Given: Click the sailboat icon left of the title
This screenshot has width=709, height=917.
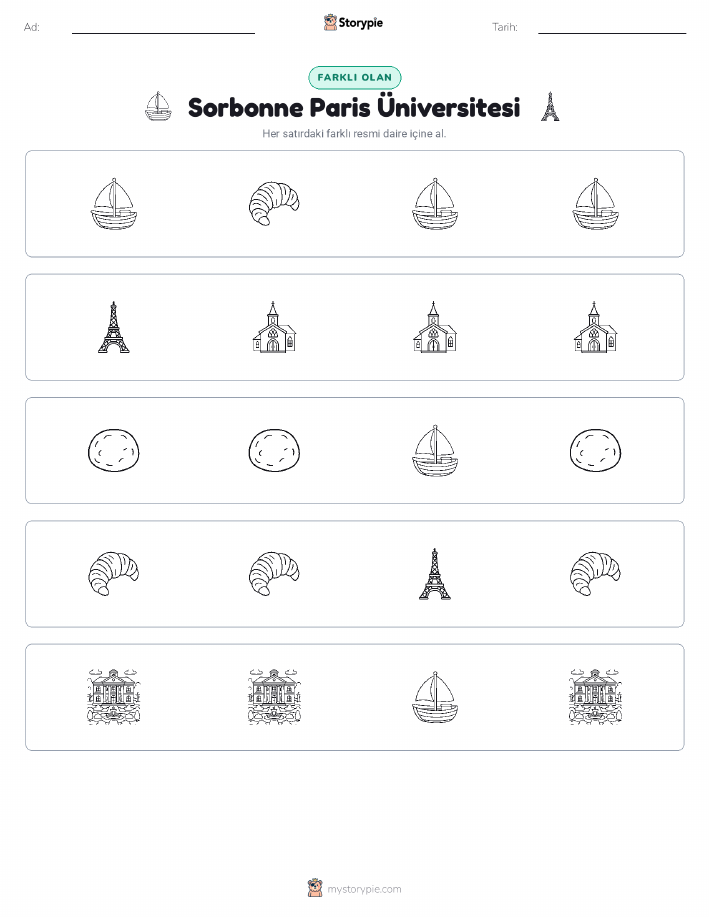Looking at the screenshot, I should [157, 106].
